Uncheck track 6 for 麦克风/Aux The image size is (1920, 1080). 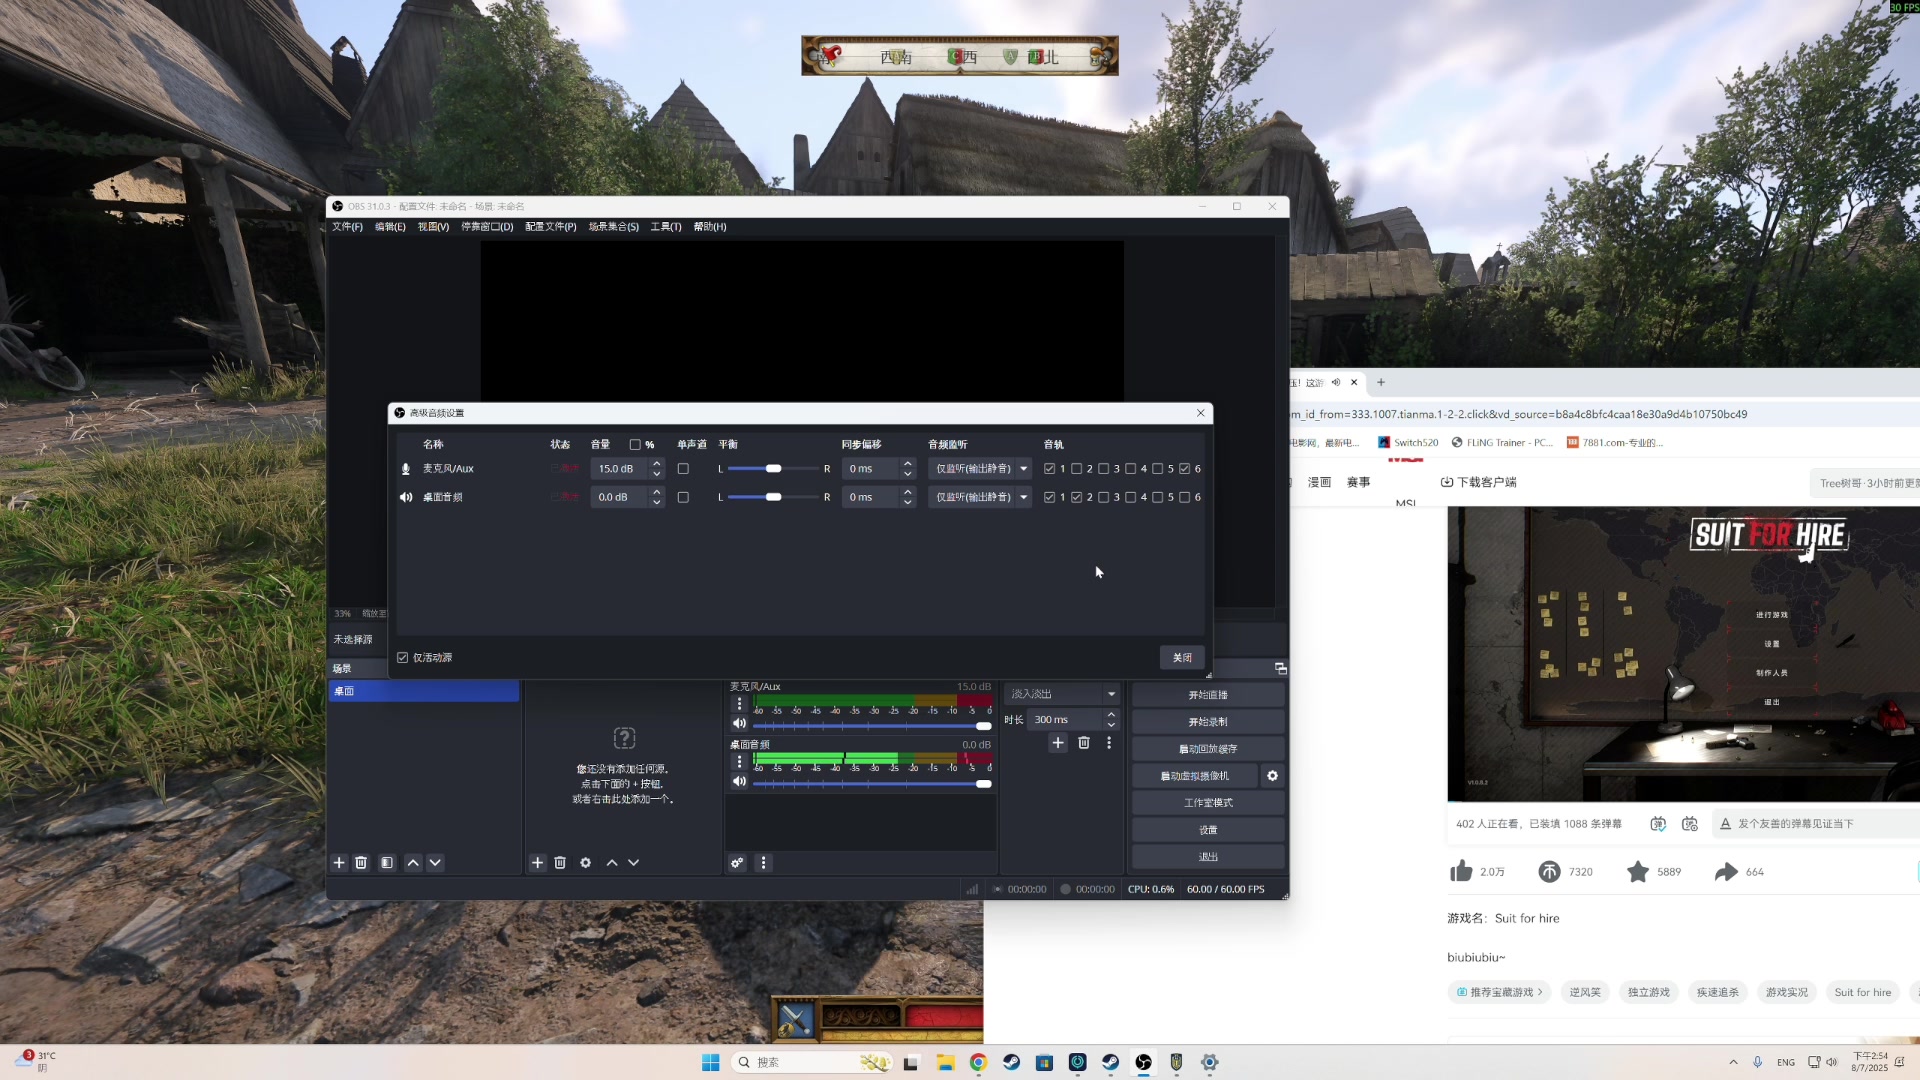pos(1184,469)
